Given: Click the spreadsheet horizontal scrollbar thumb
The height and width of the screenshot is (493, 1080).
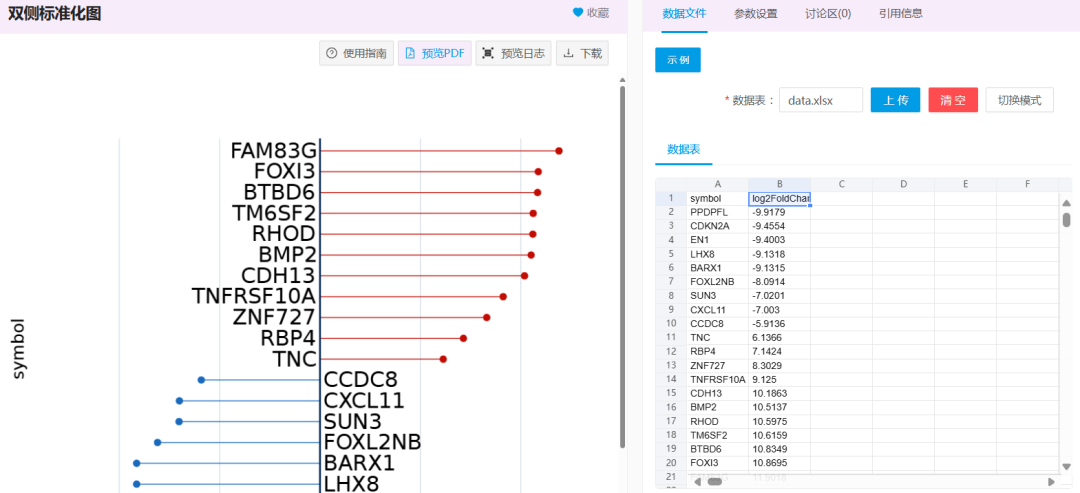Looking at the screenshot, I should click(715, 482).
